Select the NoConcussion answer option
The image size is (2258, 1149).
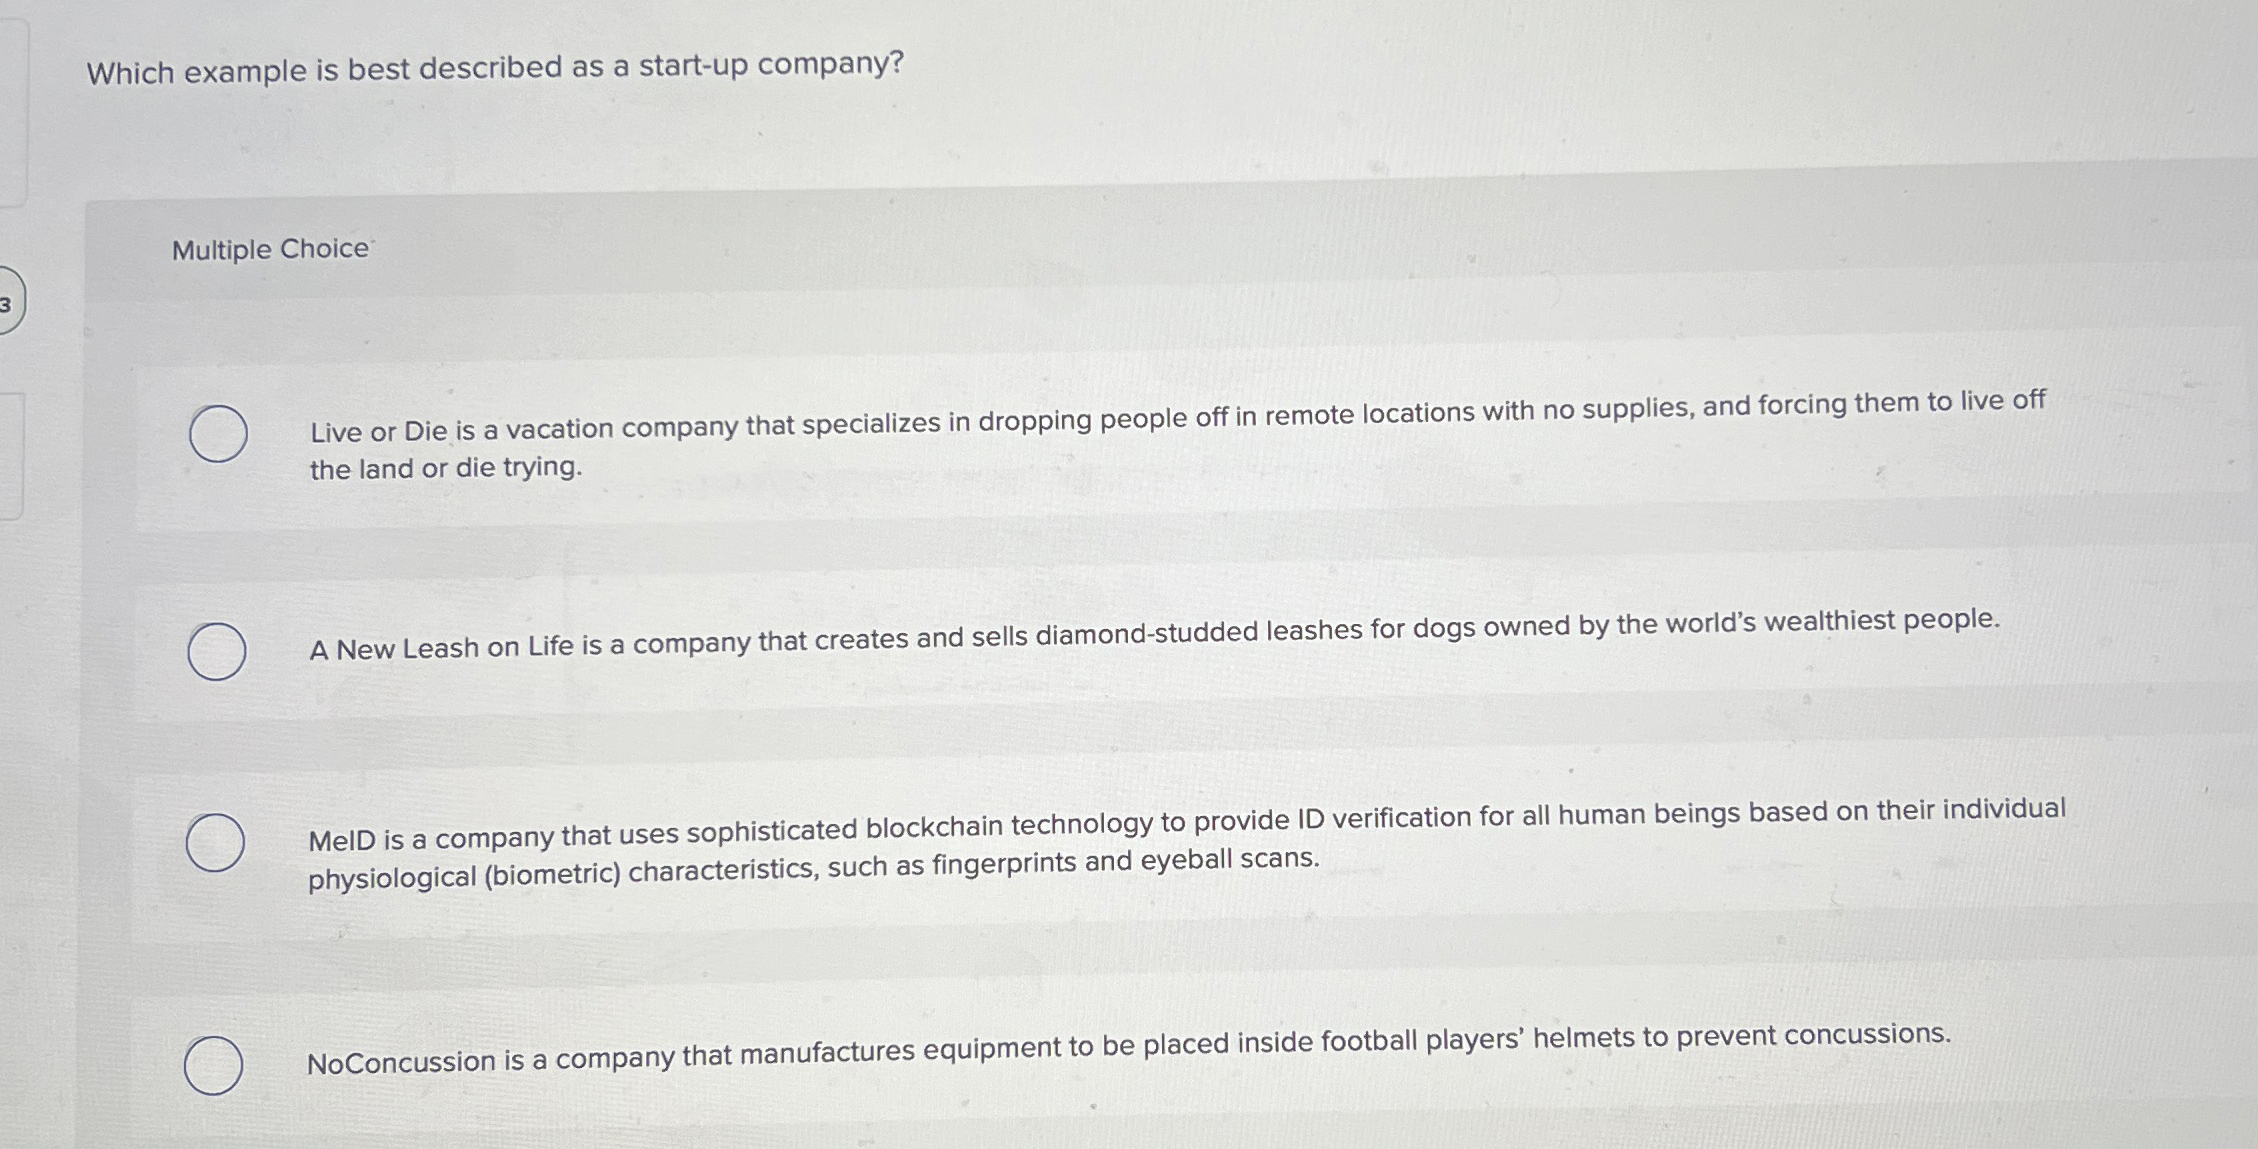tap(215, 1066)
